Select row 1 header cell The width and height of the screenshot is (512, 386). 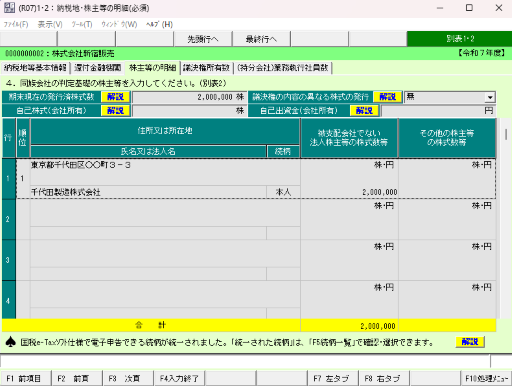(x=8, y=179)
